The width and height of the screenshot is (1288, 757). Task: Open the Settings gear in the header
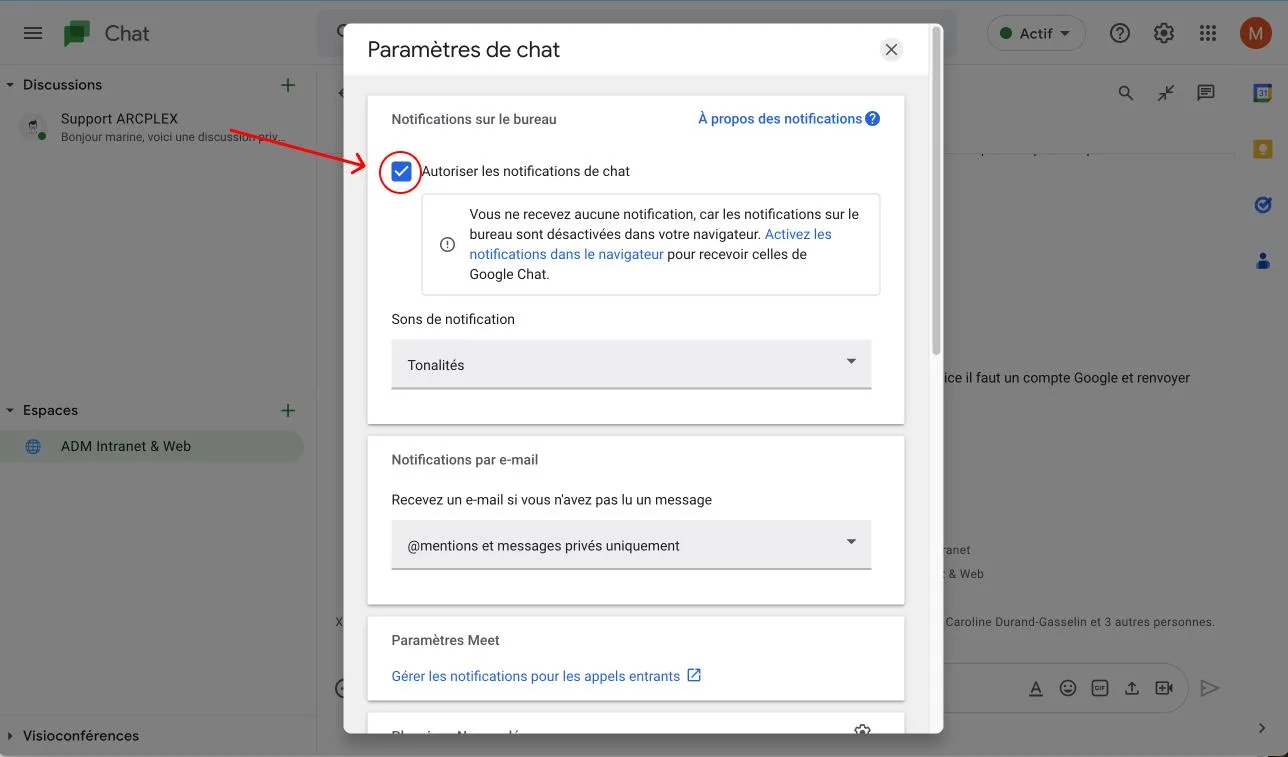1164,33
